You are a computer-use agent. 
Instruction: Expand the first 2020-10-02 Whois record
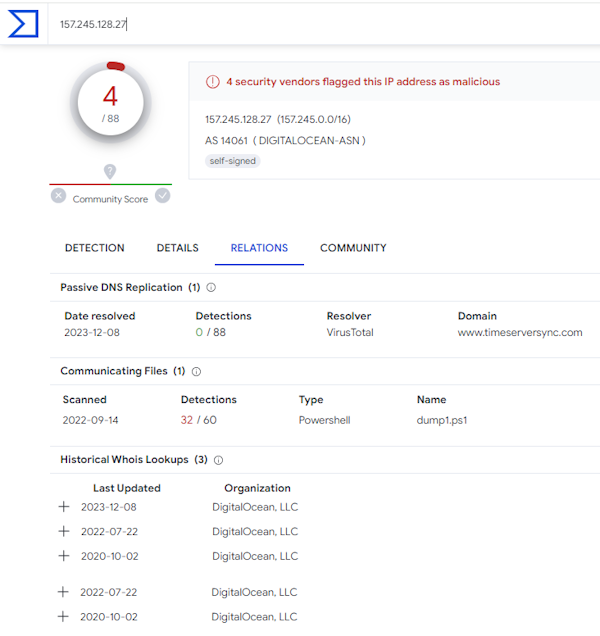[64, 556]
